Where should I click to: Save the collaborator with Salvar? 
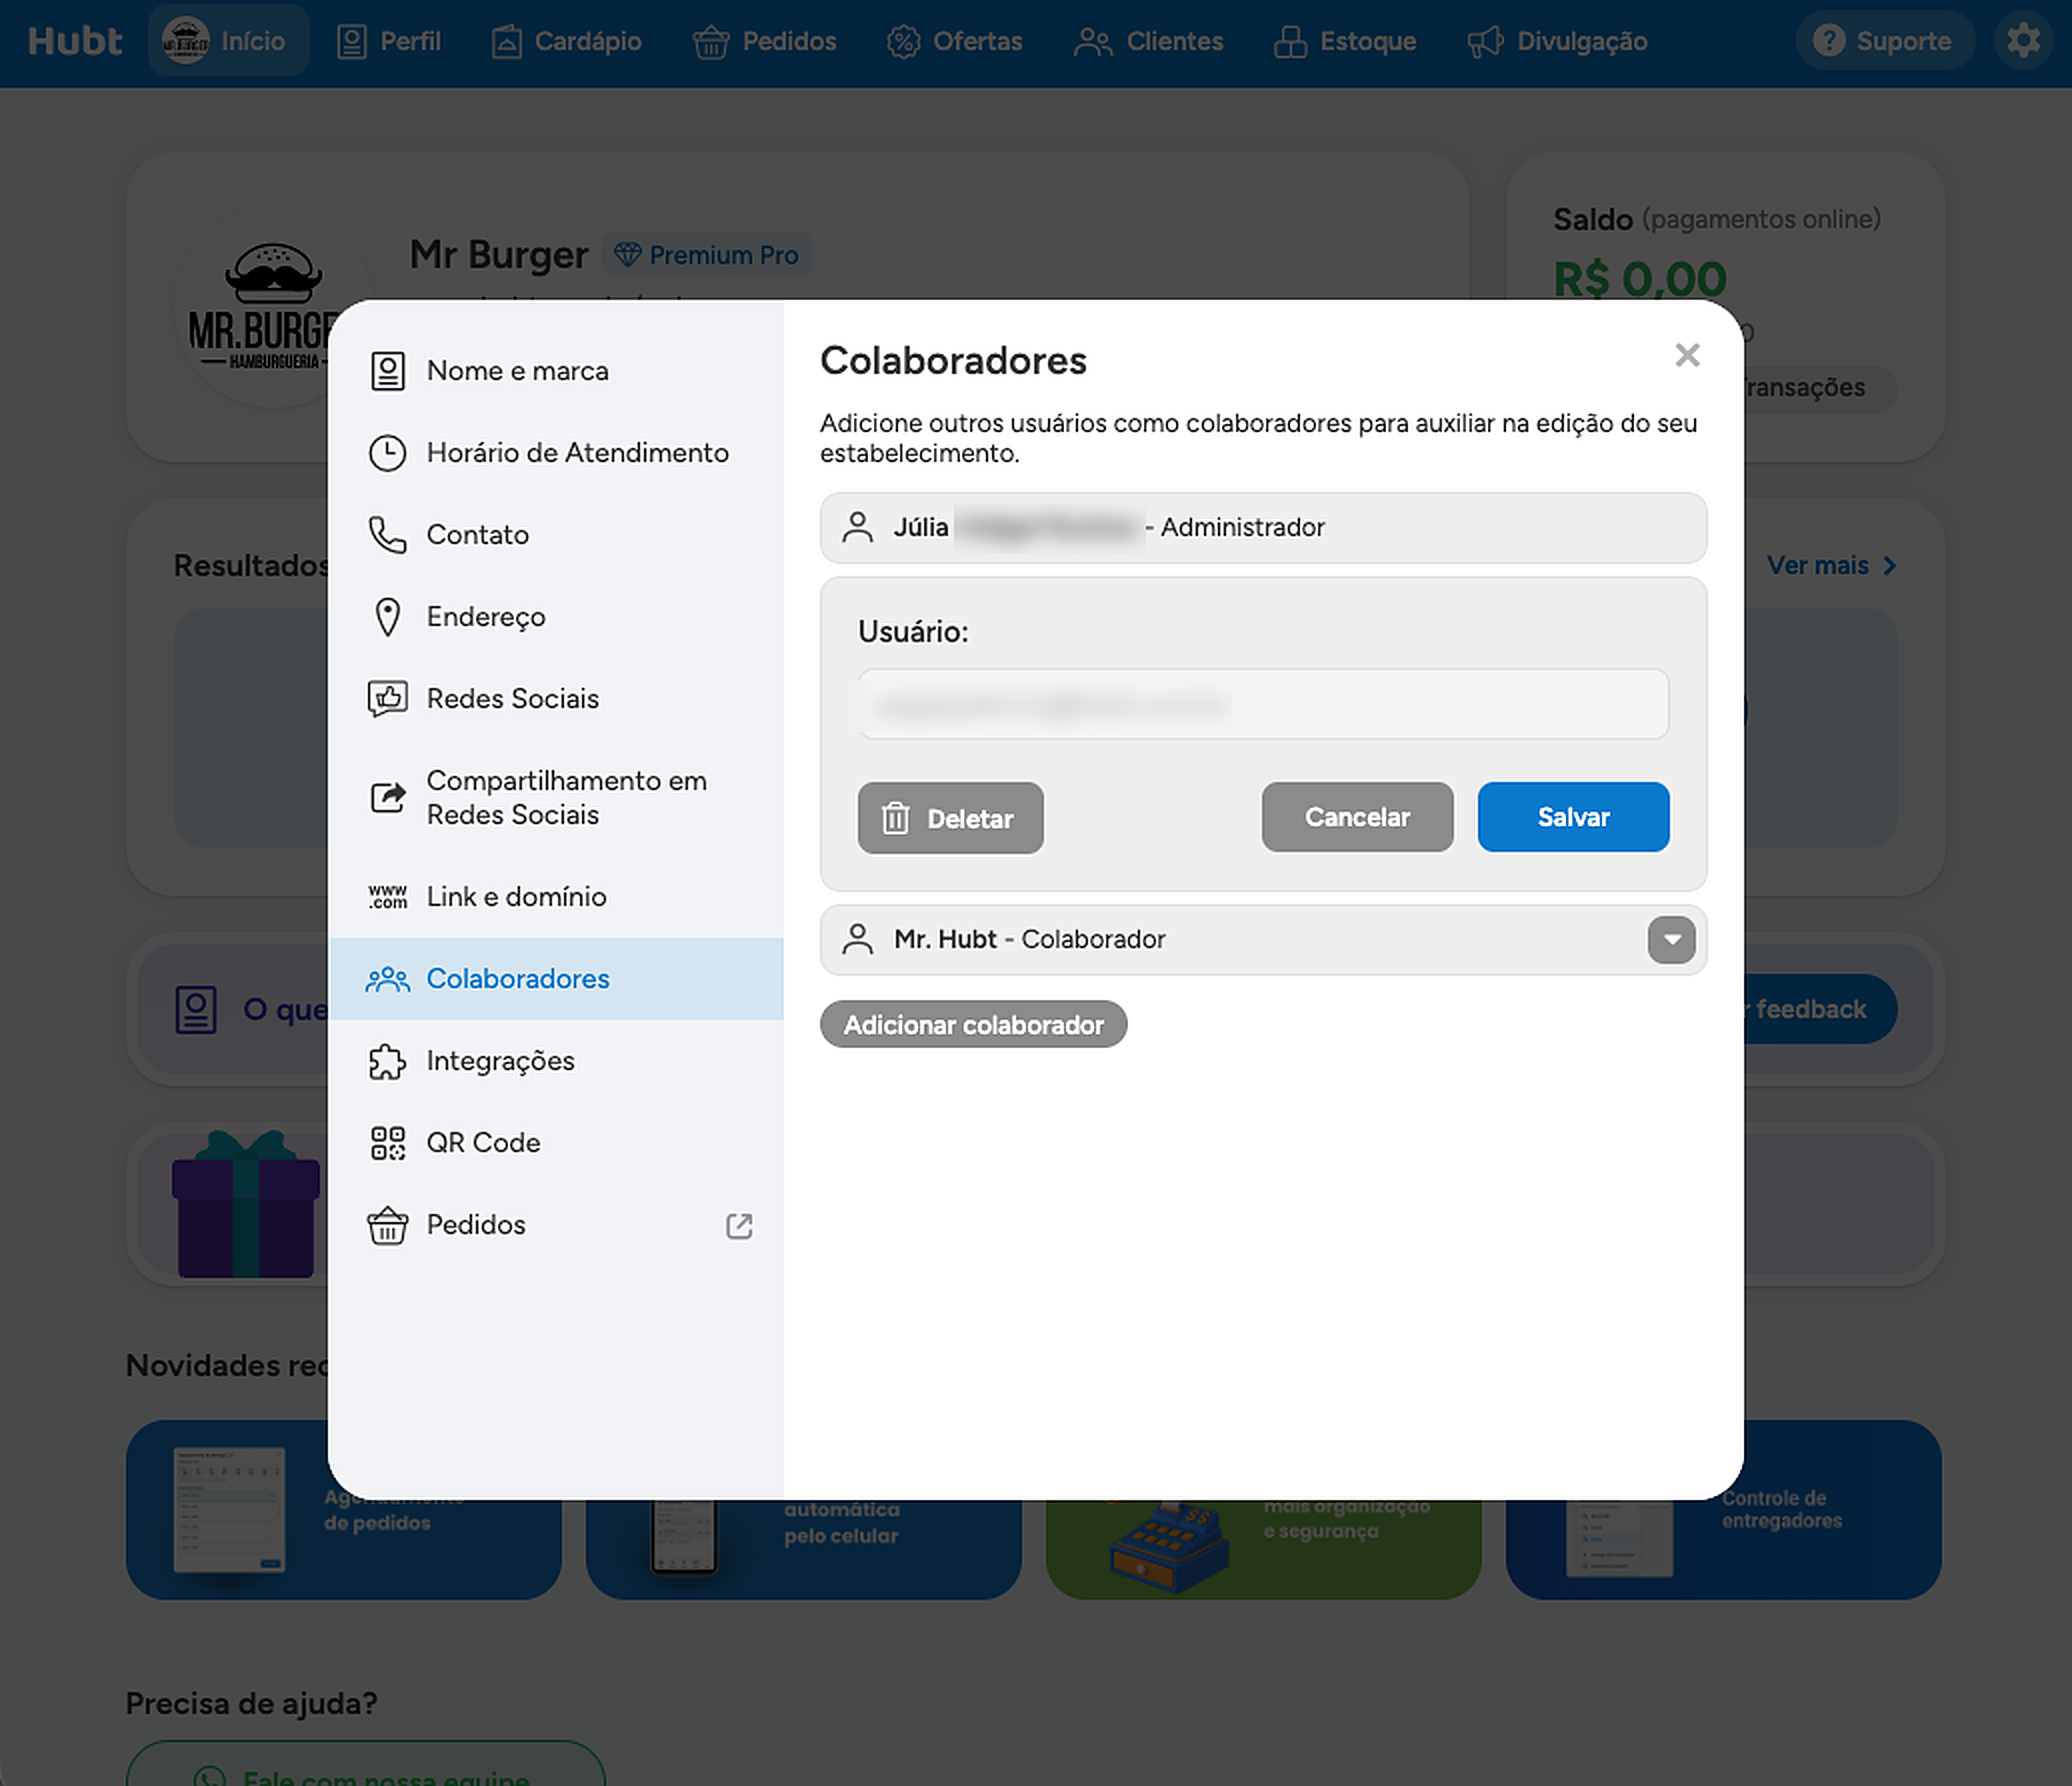1573,817
